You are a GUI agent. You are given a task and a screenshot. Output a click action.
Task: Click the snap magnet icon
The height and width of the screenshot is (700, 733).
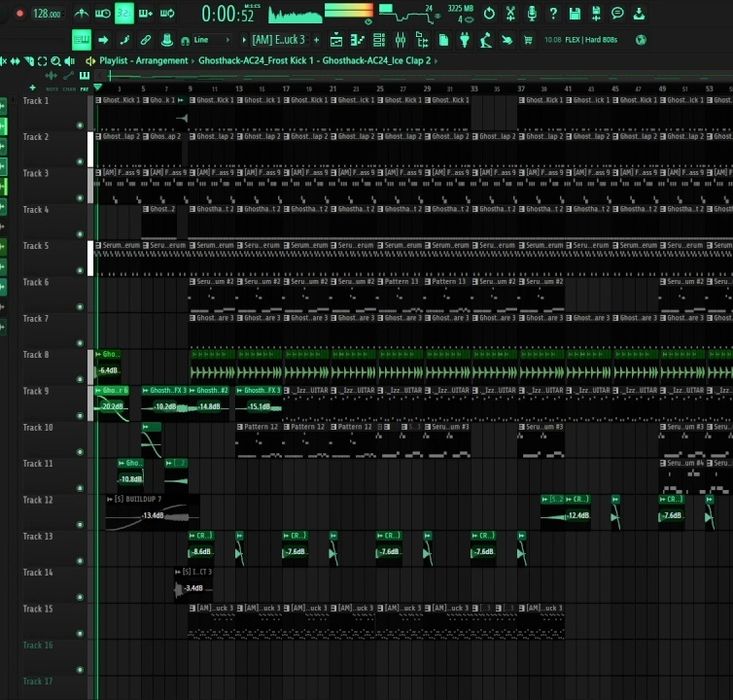(185, 41)
